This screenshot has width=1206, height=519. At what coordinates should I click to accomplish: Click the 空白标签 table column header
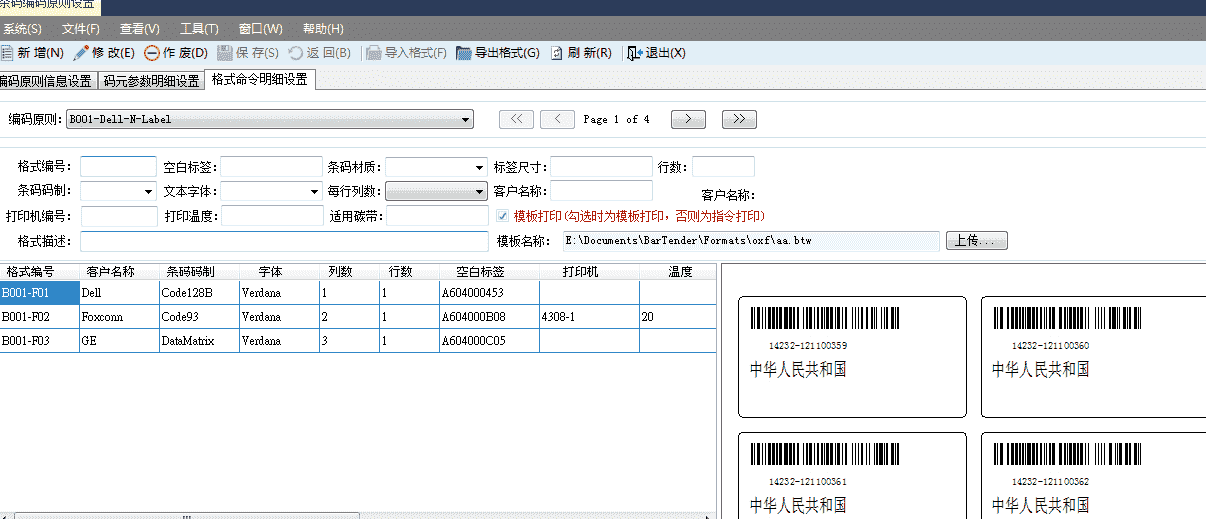490,272
